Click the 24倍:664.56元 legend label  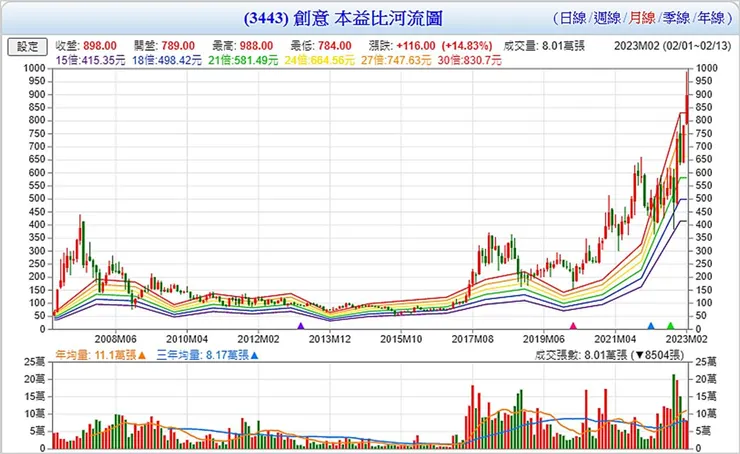pyautogui.click(x=320, y=60)
